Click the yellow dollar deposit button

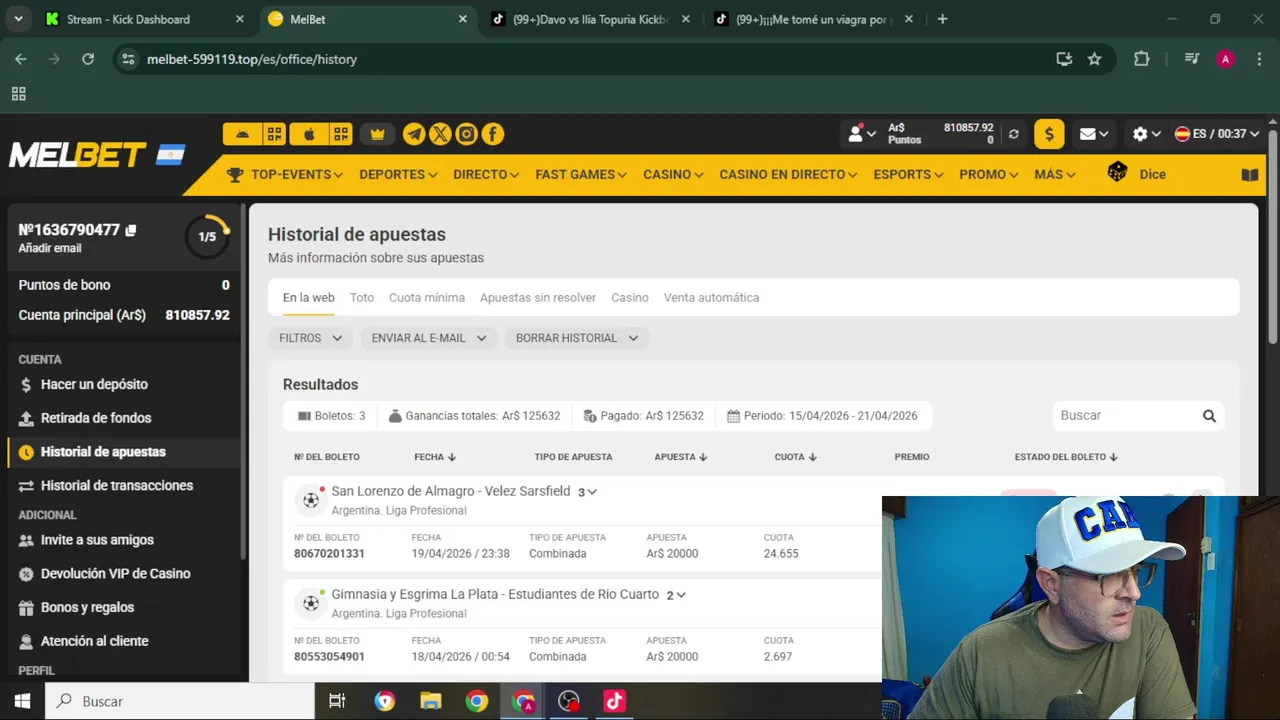pos(1049,134)
